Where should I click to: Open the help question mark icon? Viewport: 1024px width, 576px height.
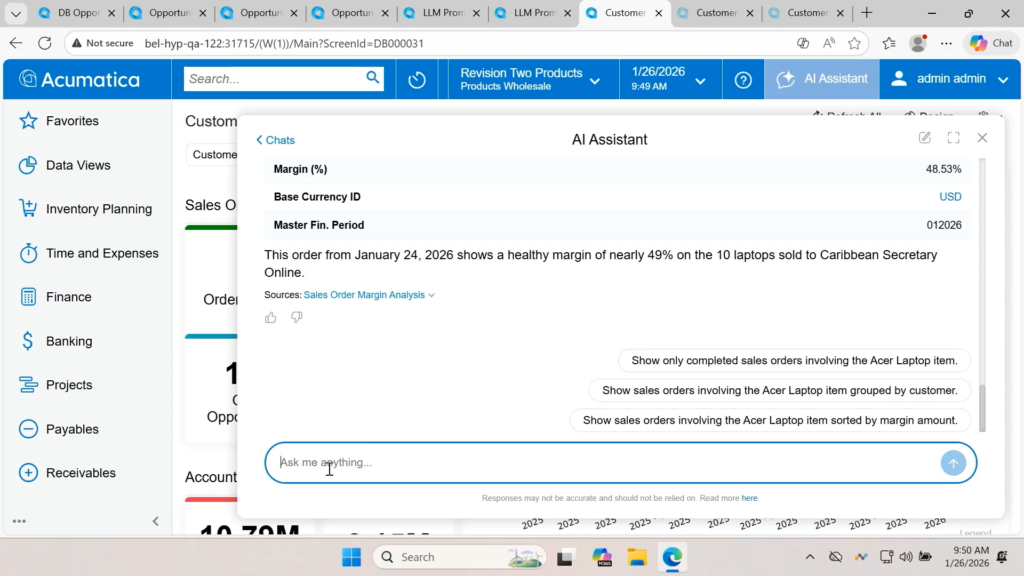tap(743, 80)
